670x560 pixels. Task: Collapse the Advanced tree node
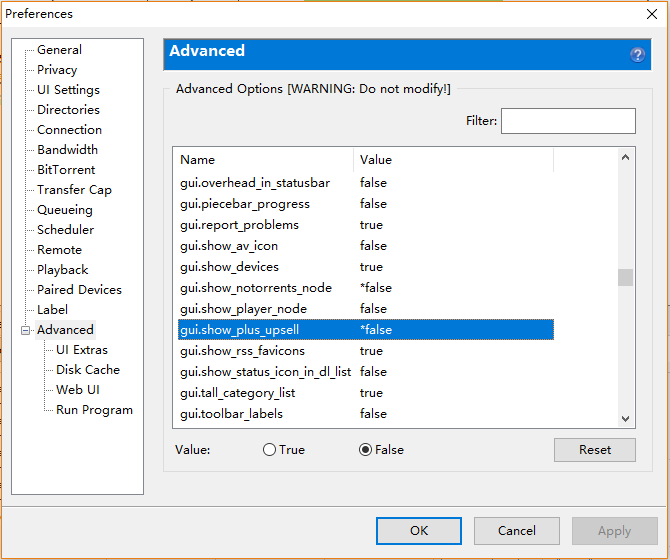[26, 330]
